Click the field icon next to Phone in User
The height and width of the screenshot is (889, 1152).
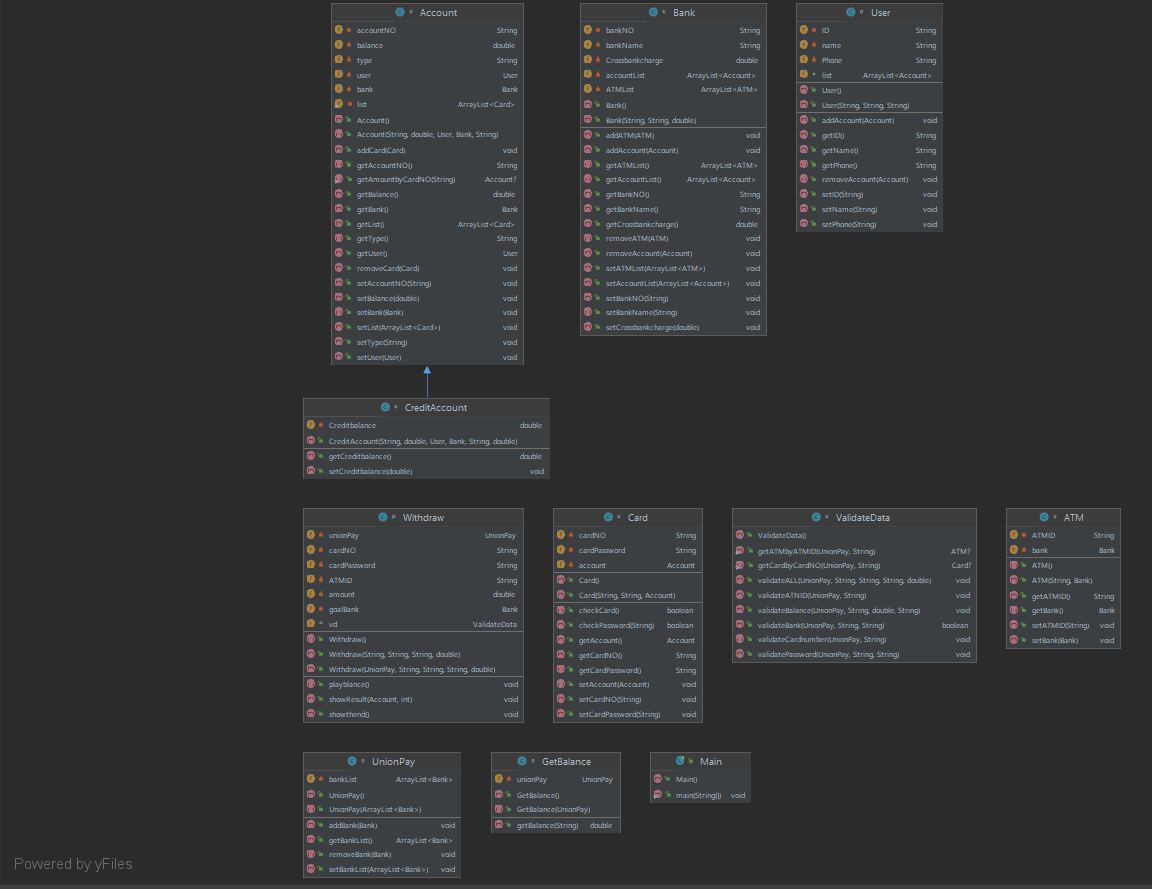tap(804, 60)
